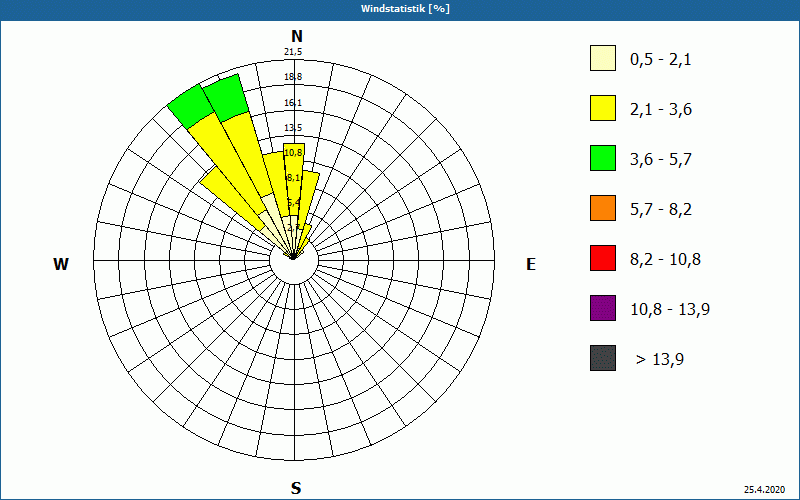The height and width of the screenshot is (500, 800).
Task: Click the yellow 2,1 - 3,6 legend swatch
Action: coord(603,108)
